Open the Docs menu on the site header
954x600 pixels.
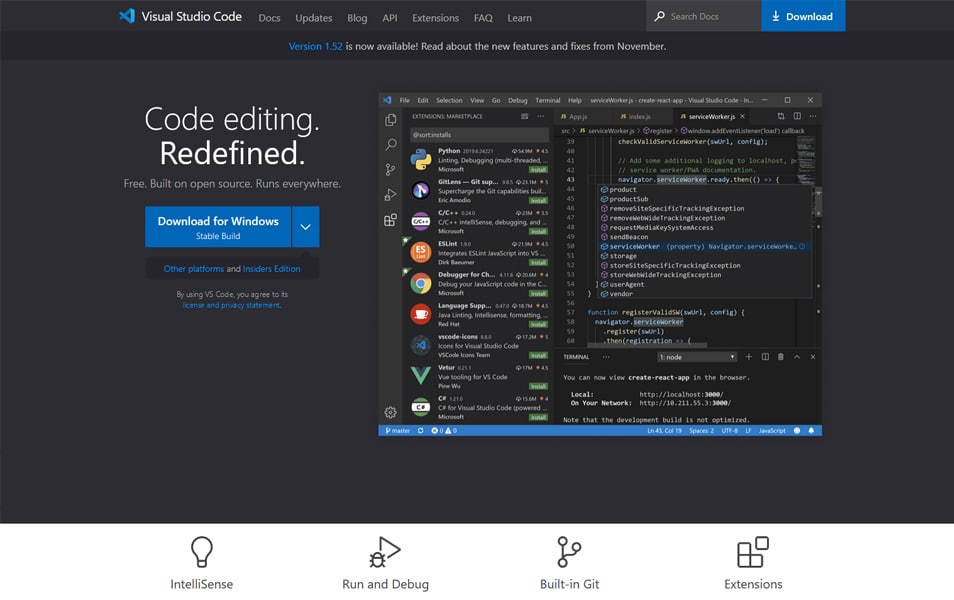point(268,17)
